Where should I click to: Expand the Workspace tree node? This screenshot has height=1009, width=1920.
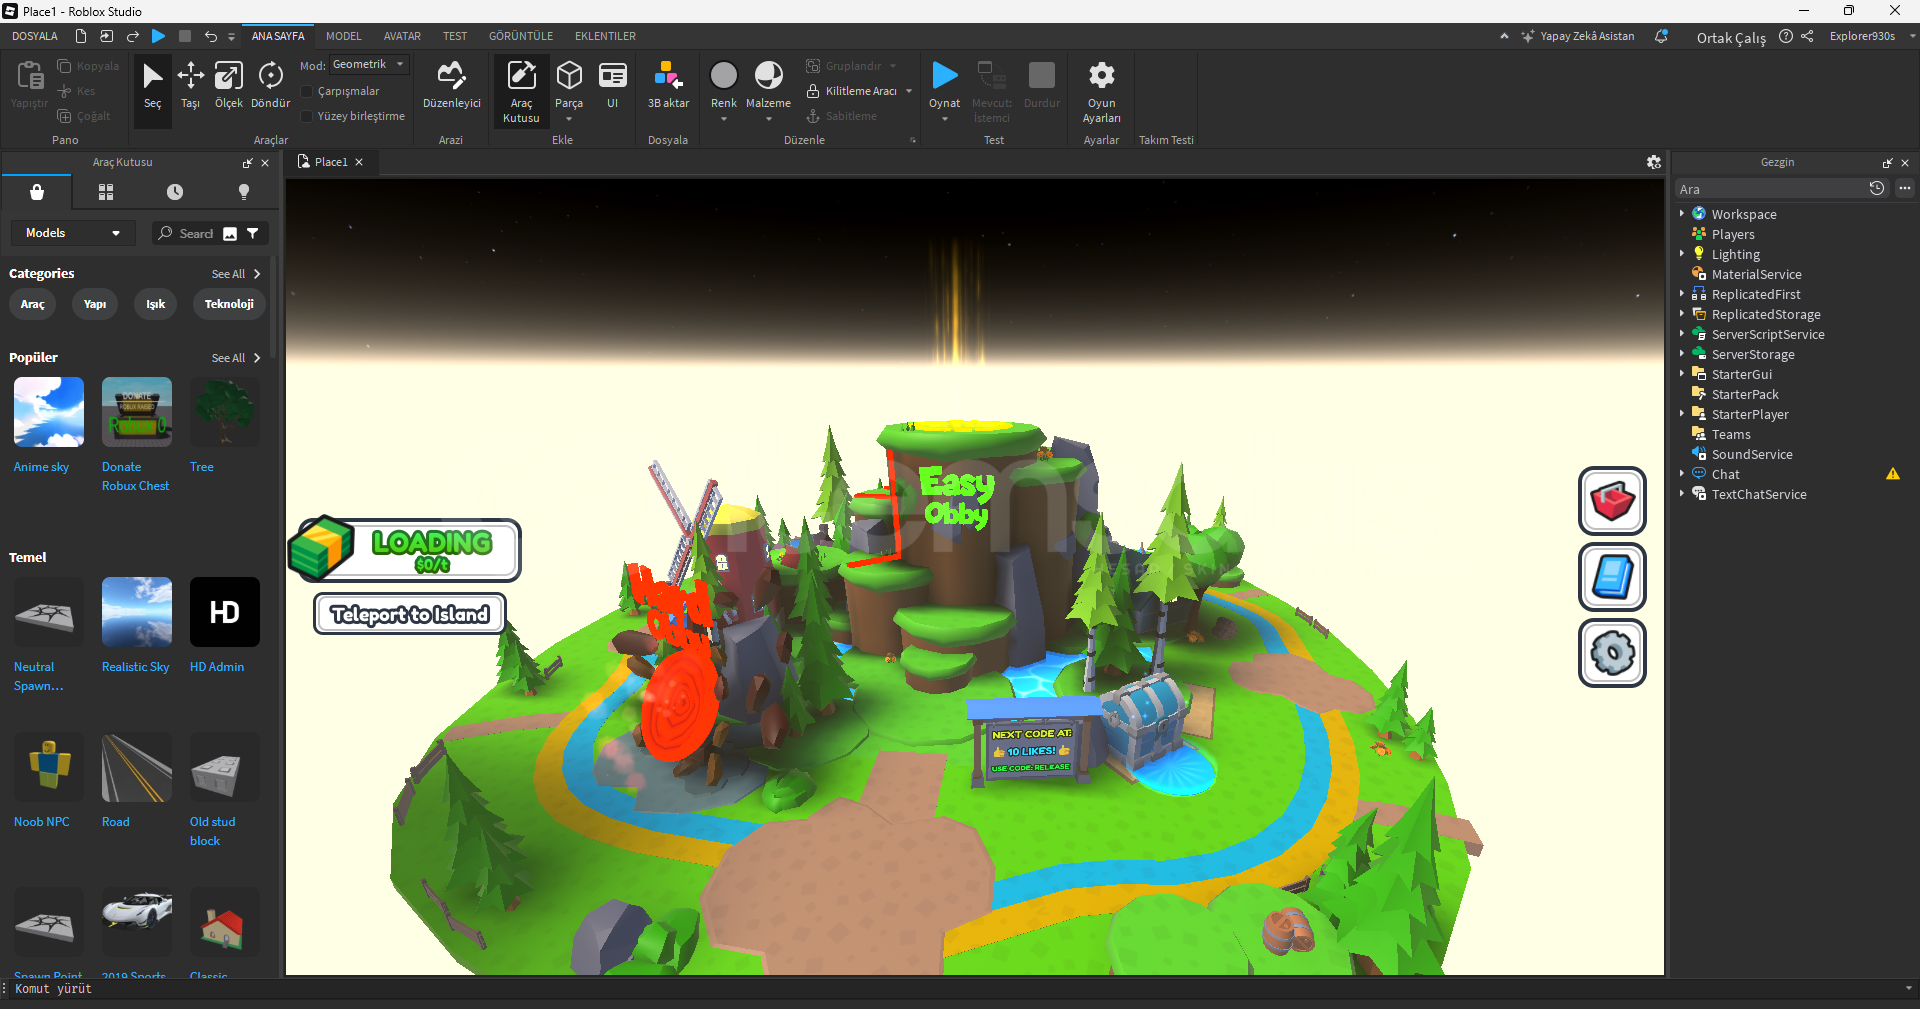click(1682, 213)
